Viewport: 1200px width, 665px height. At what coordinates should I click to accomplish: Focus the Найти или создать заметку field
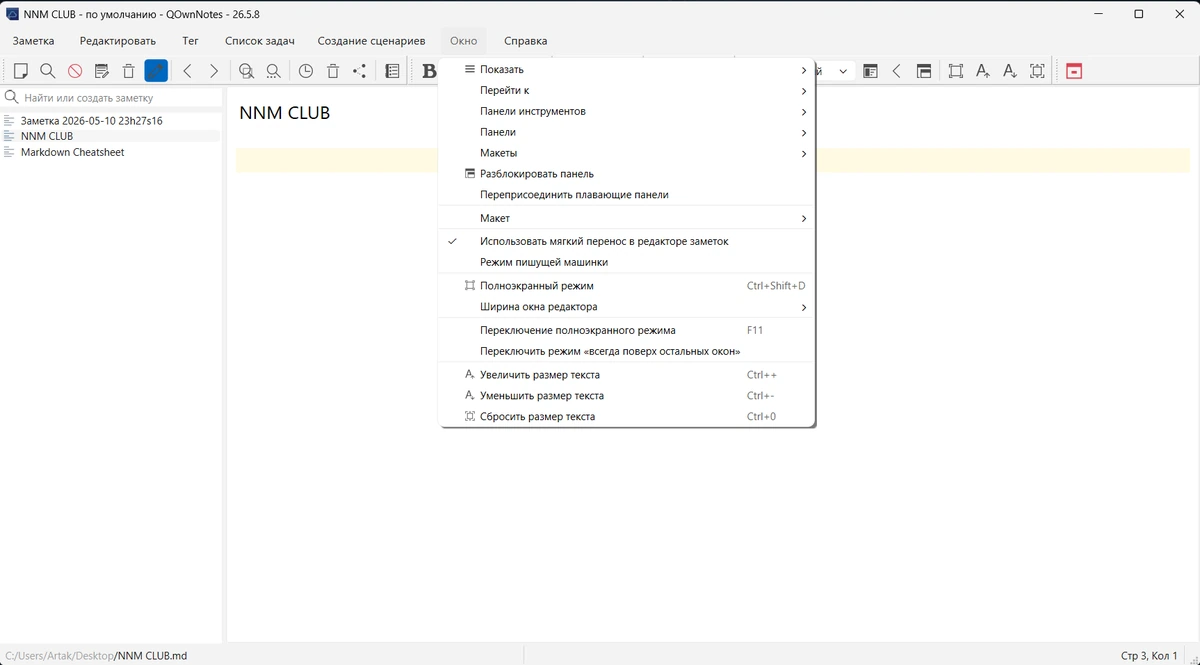point(112,98)
